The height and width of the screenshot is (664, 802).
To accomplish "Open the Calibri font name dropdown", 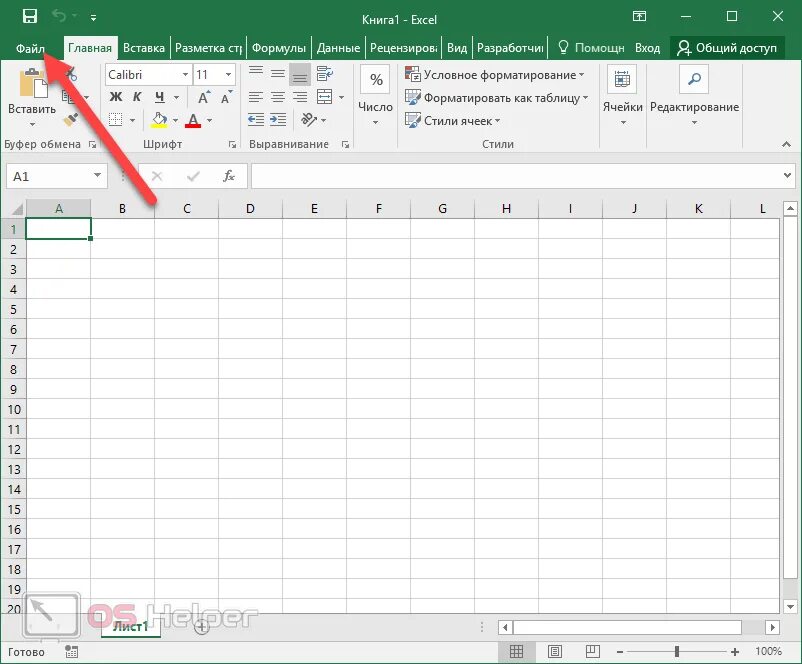I will pos(186,75).
